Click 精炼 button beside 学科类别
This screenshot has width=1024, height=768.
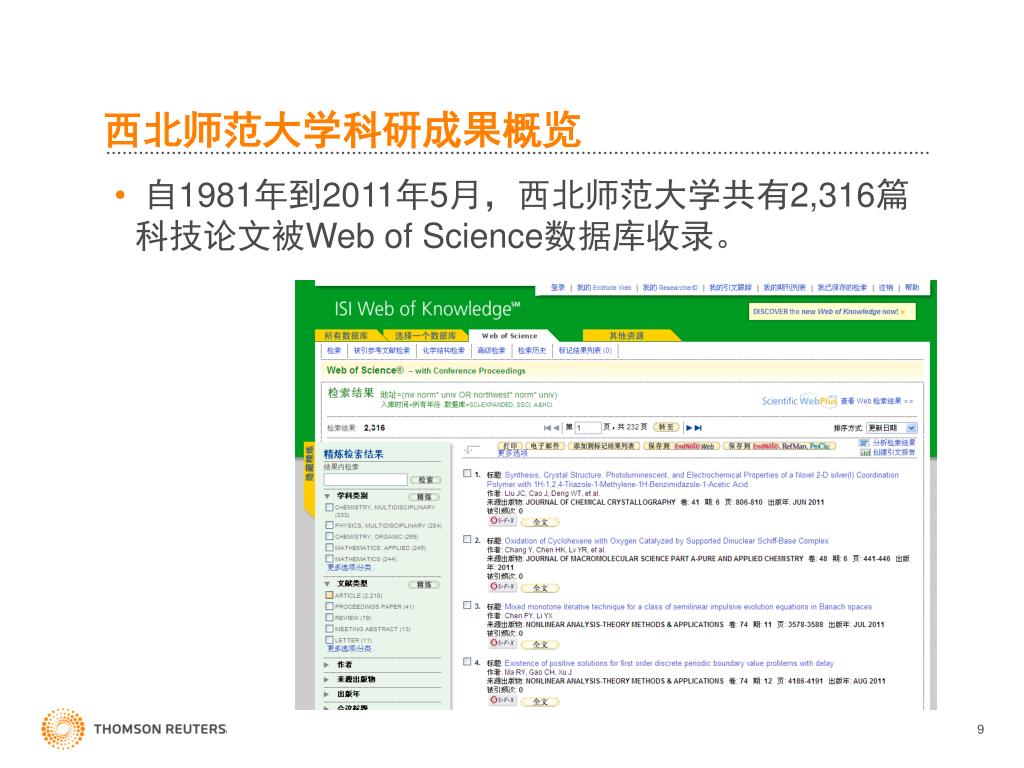(x=424, y=497)
